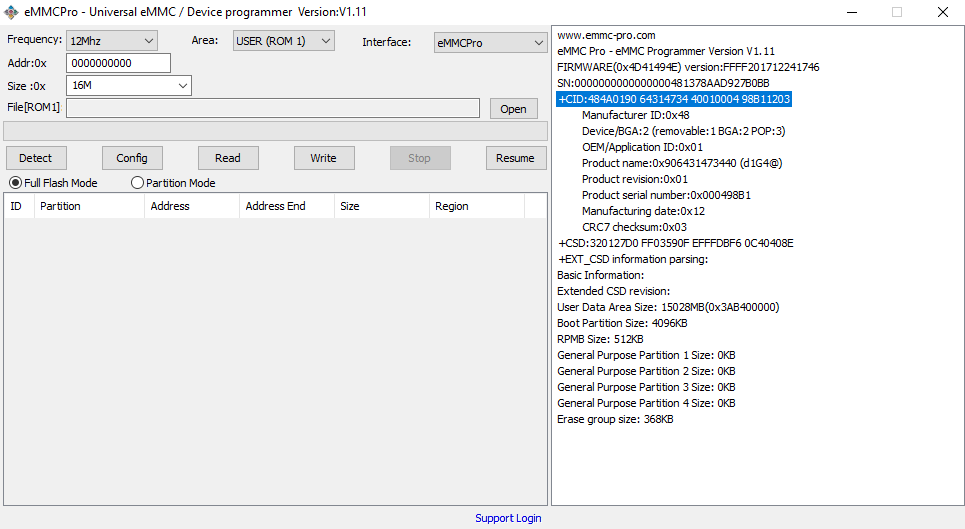965x529 pixels.
Task: Click the File[ROM1] path field
Action: pos(273,108)
